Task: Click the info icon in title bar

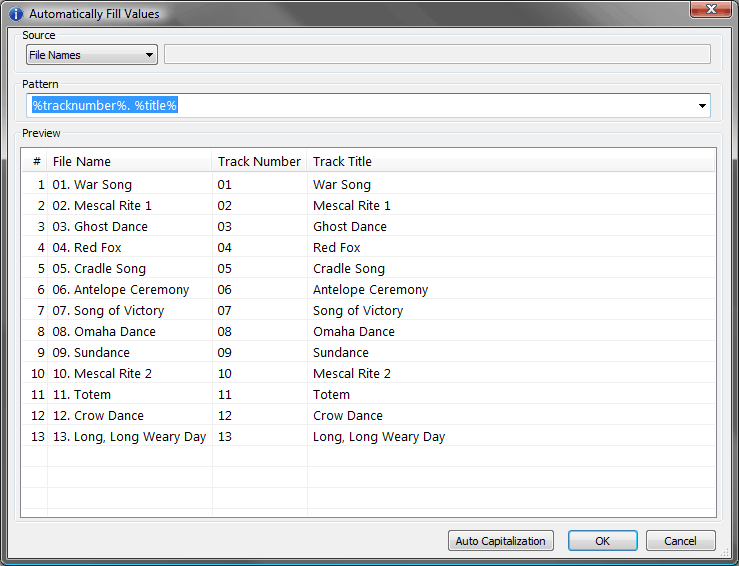Action: 16,13
